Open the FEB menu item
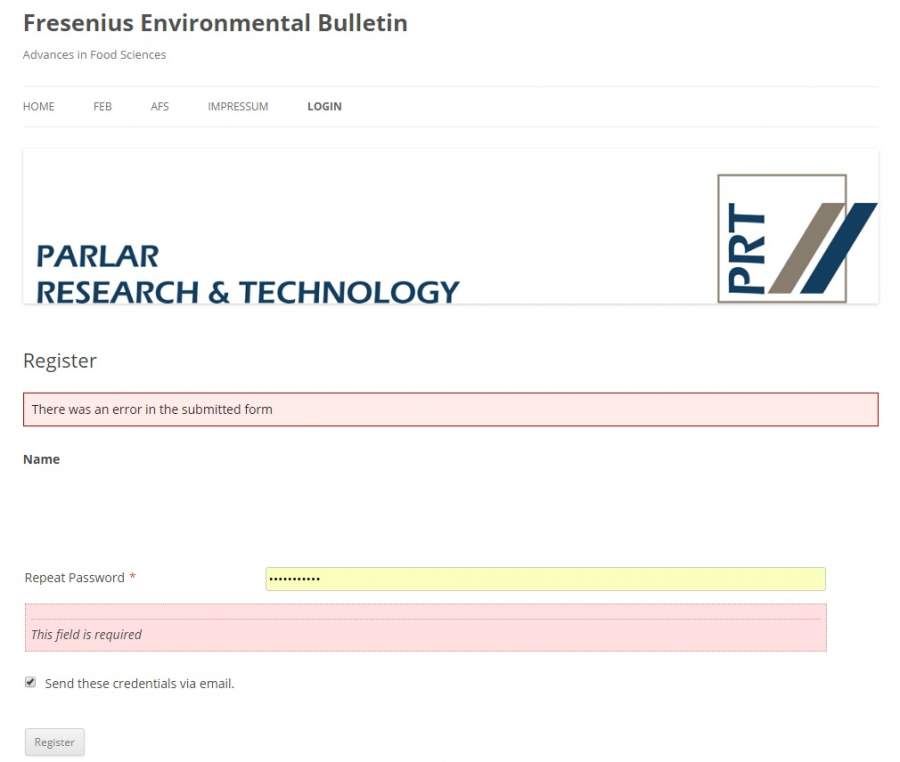 (102, 106)
